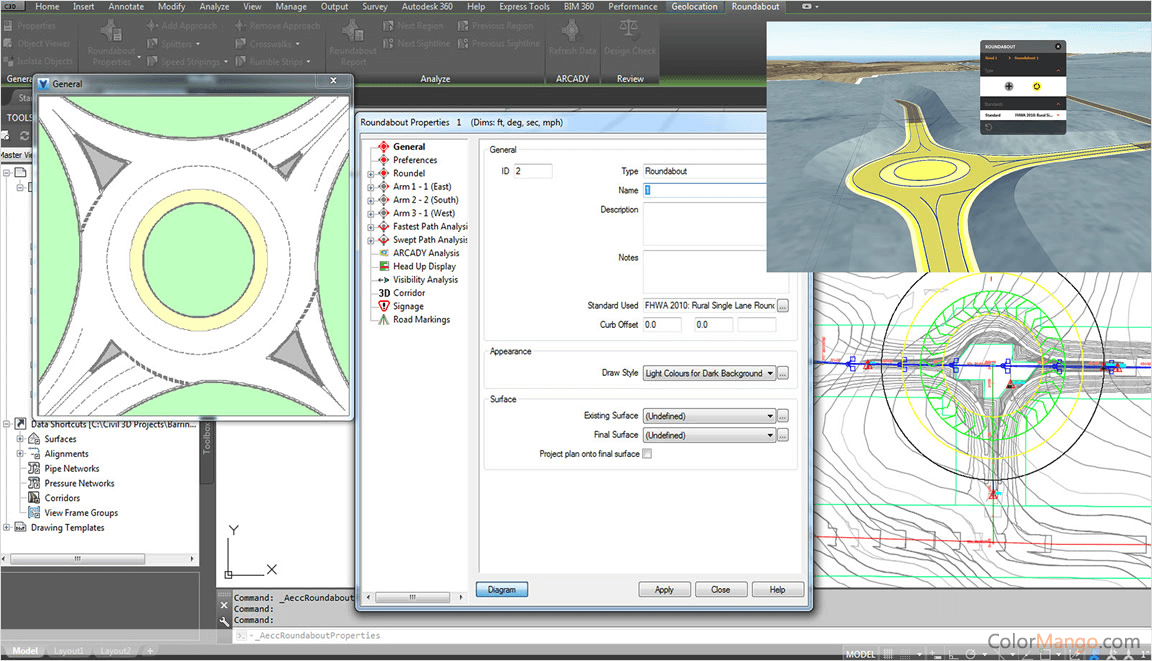This screenshot has height=661, width=1152.
Task: Close the General diagram preview window
Action: coord(334,81)
